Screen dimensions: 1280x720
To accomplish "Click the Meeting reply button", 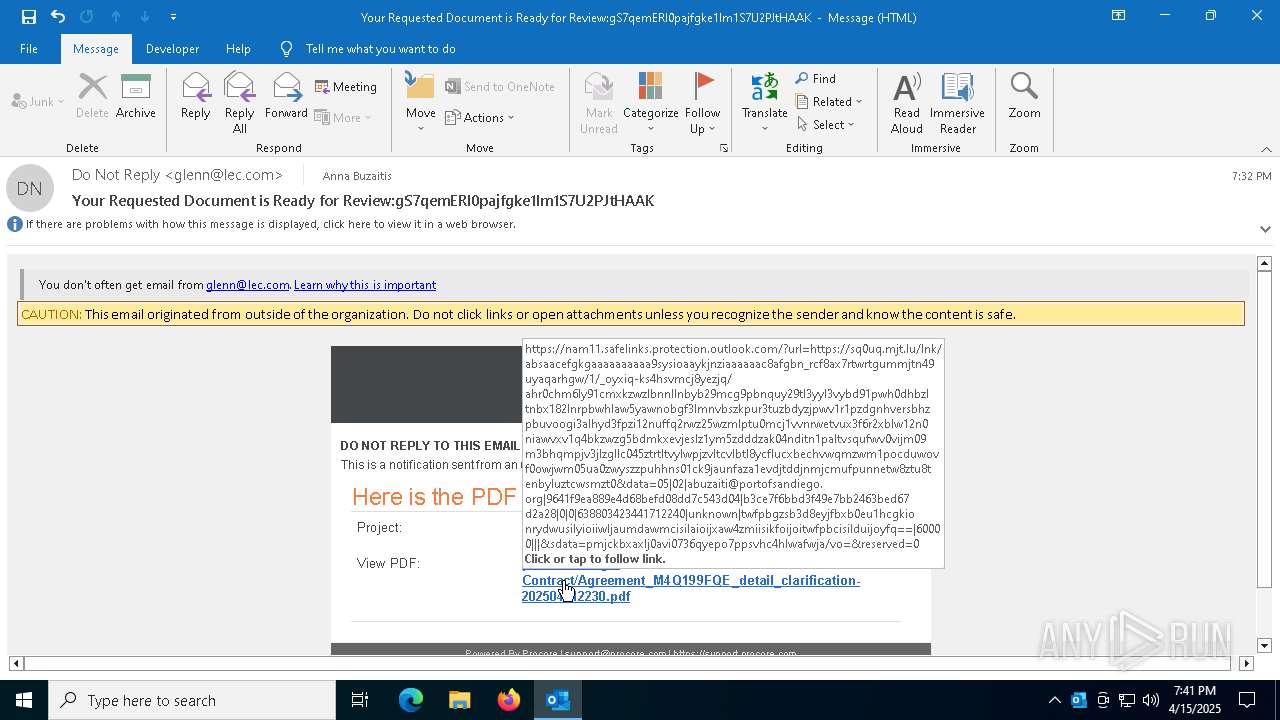I will coord(346,87).
